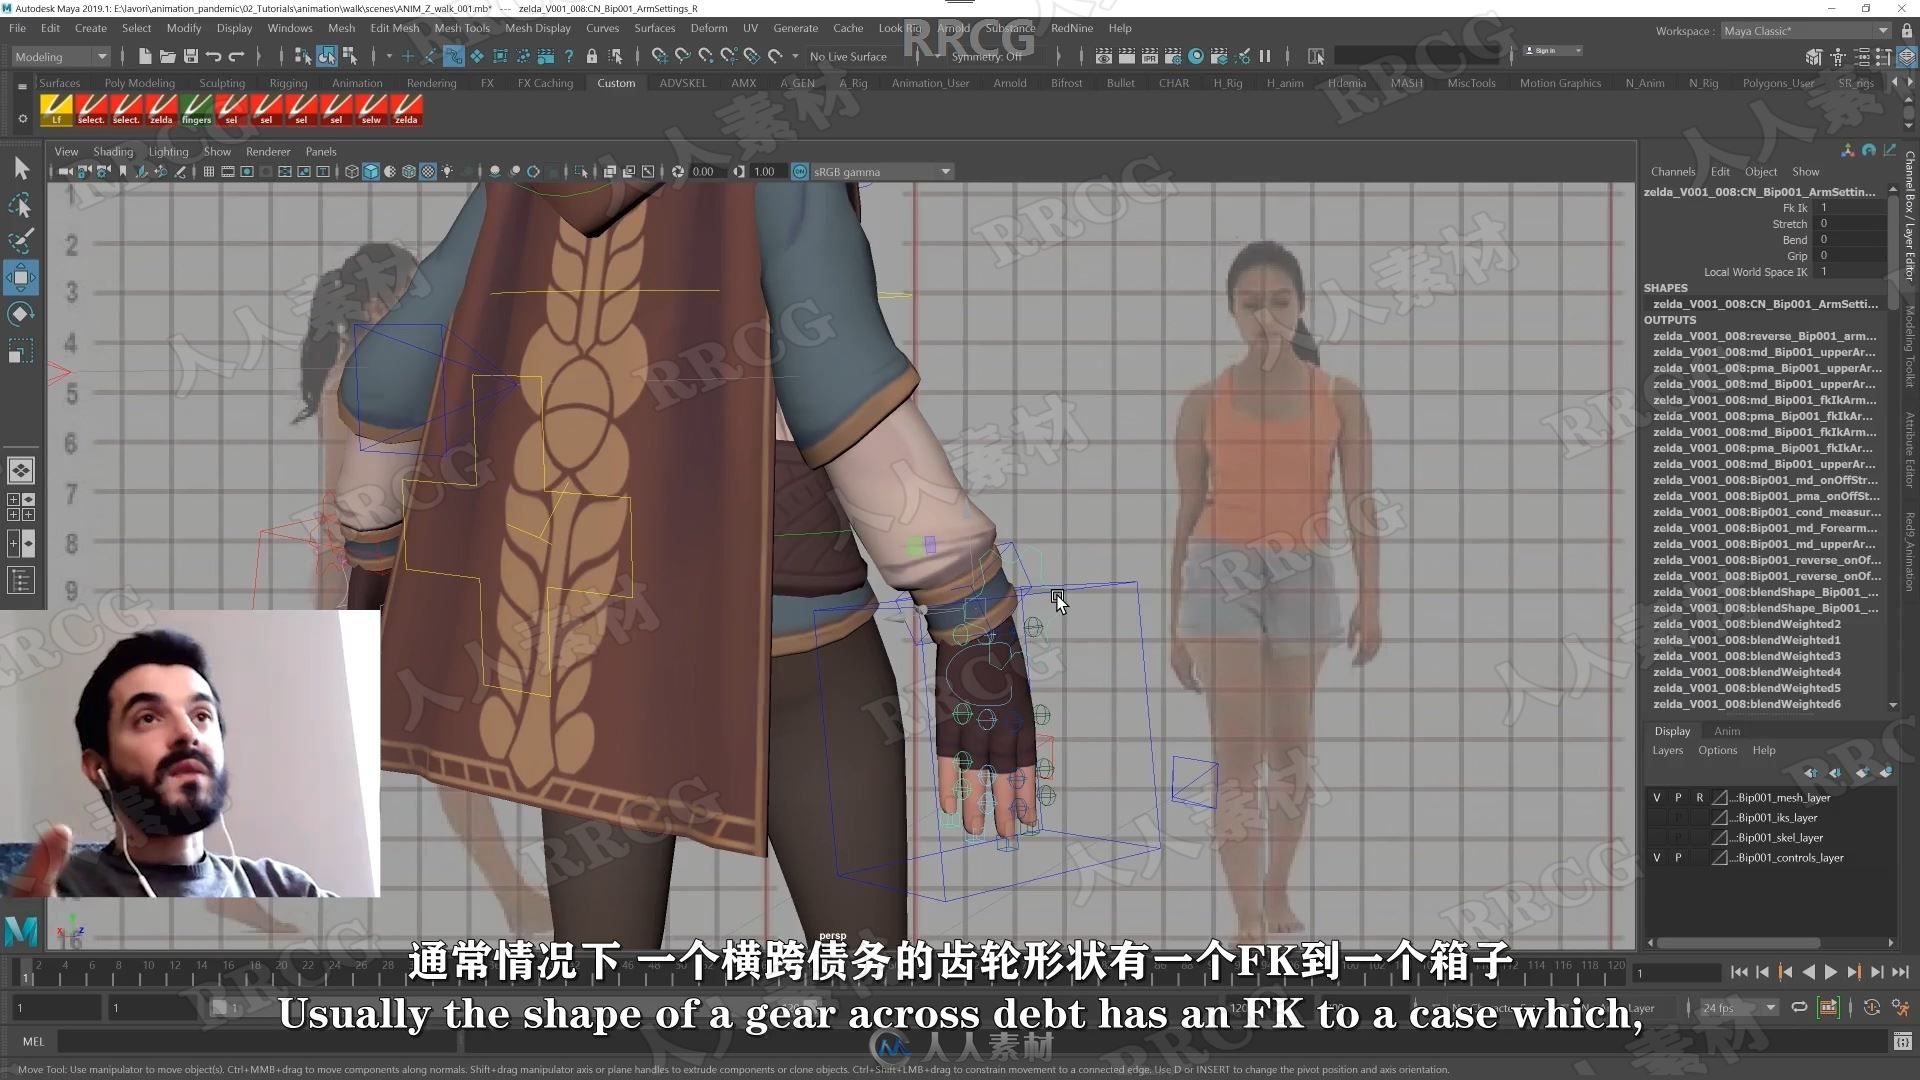Switch to the Rigging shelf tab

pyautogui.click(x=288, y=83)
